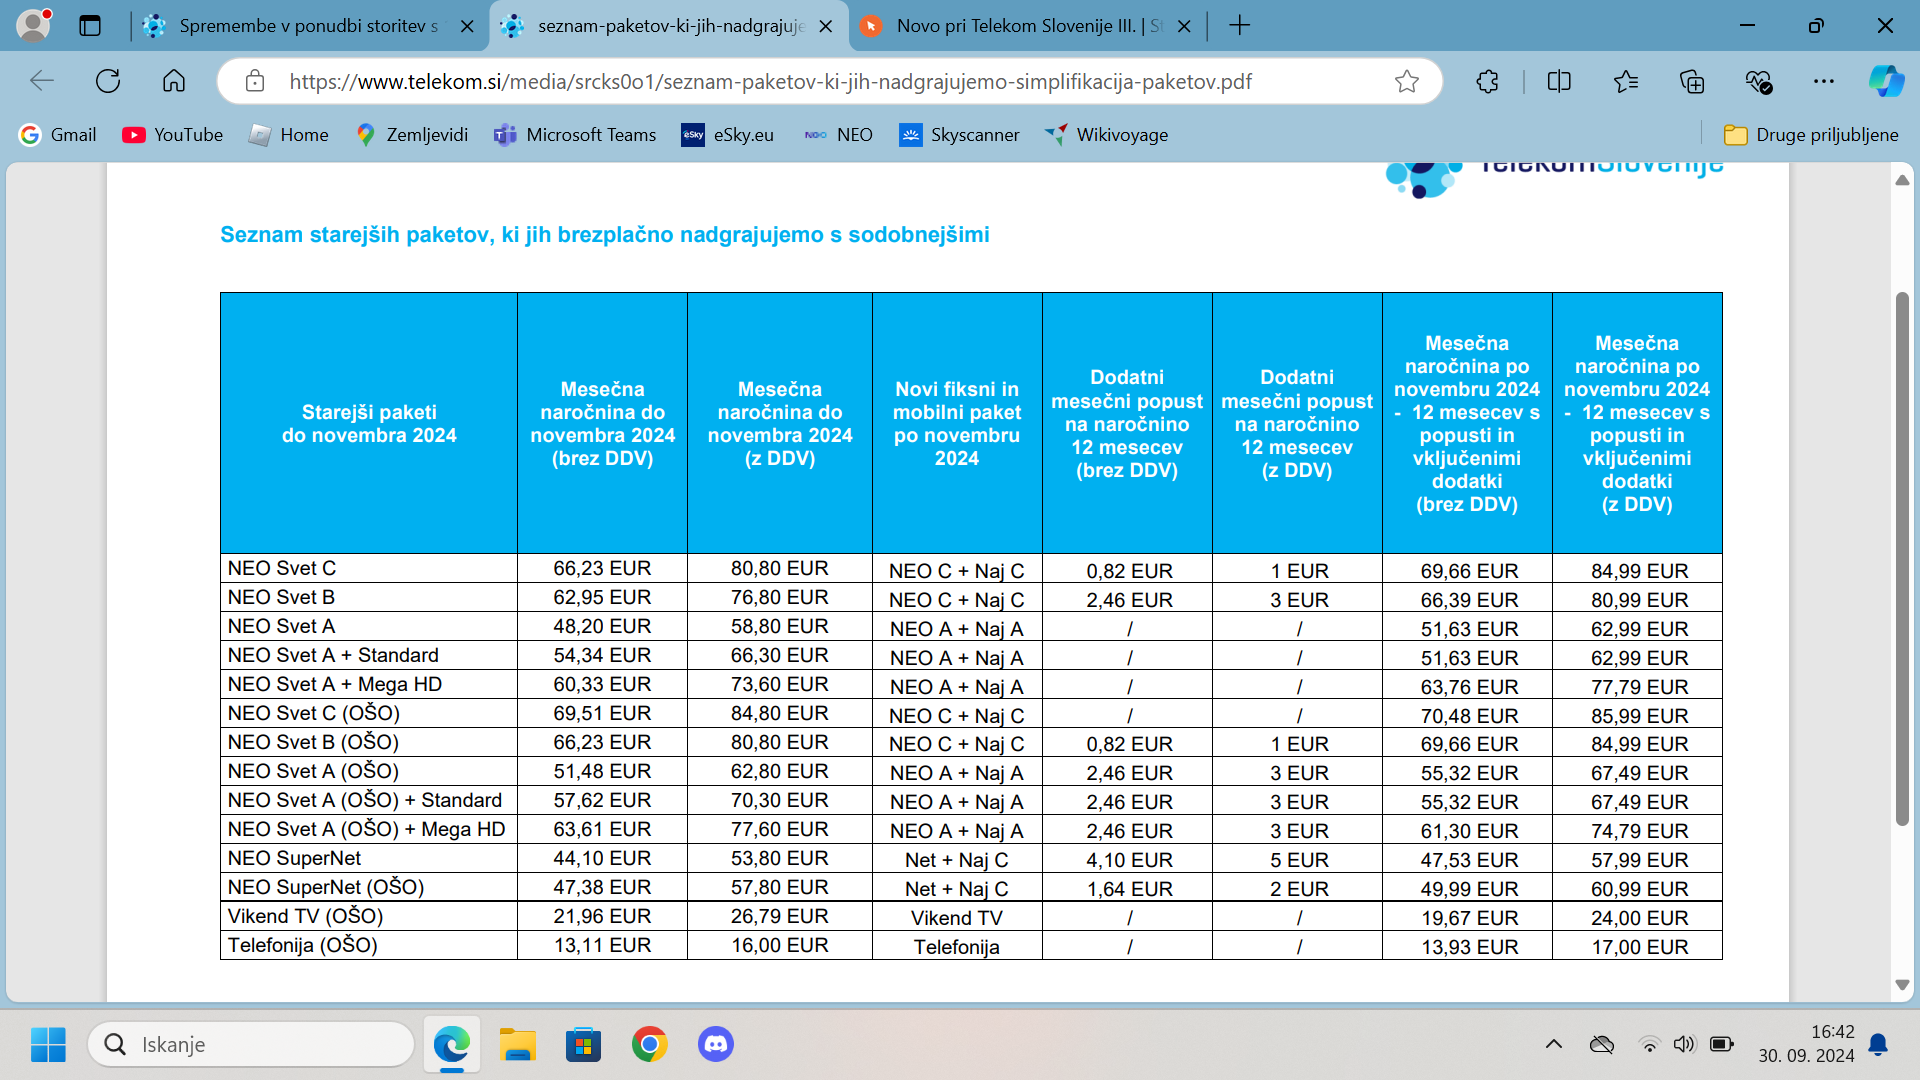Open Microsoft Edge from taskbar
1920x1080 pixels.
pos(452,1045)
